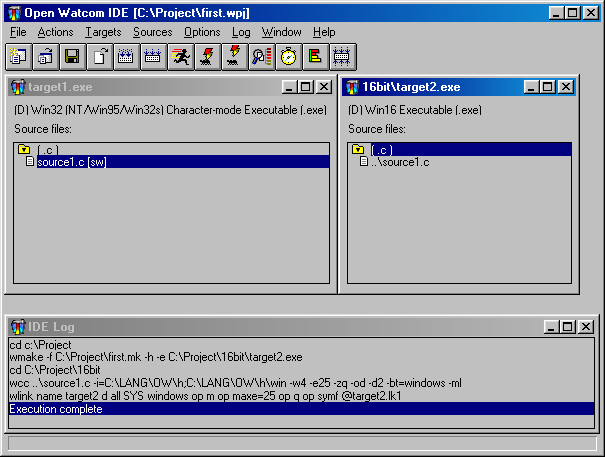
Task: Click the Create new project toolbar icon
Action: click(x=20, y=56)
